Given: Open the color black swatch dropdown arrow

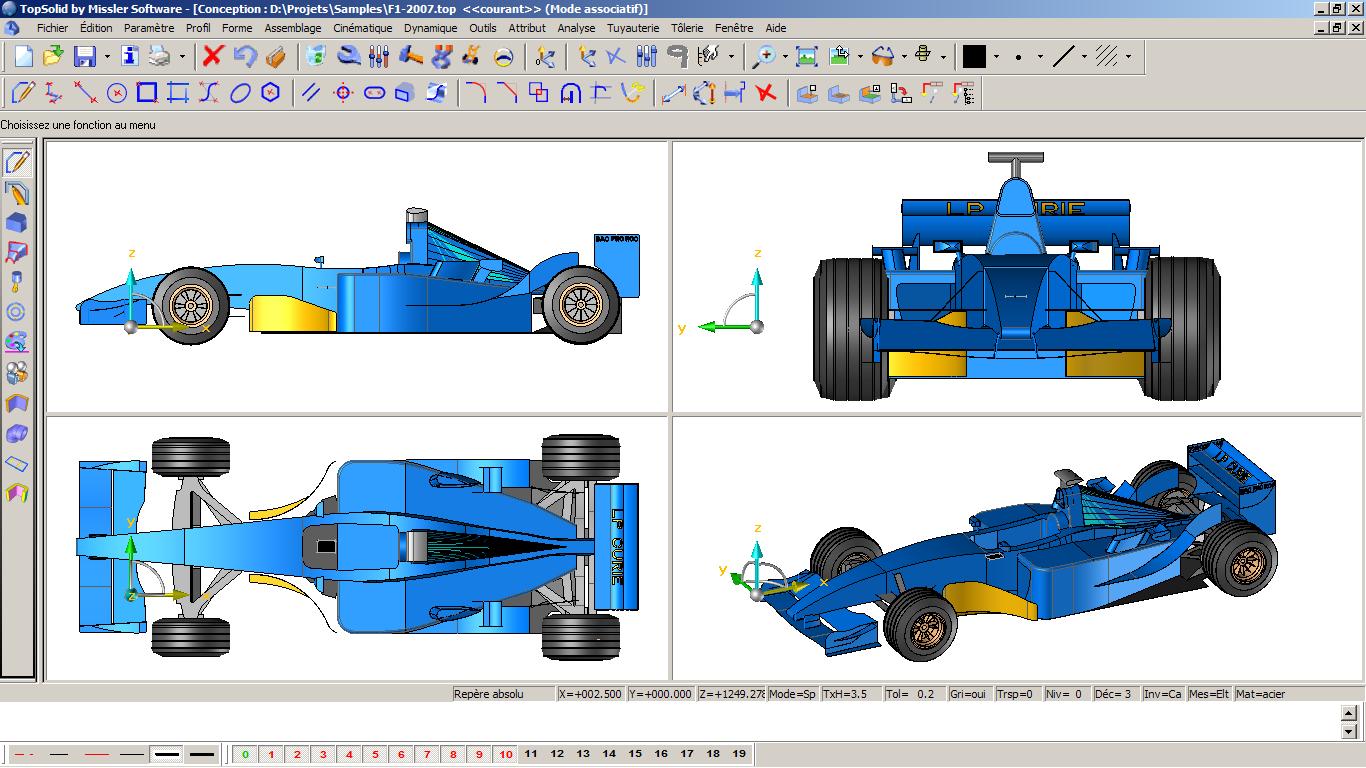Looking at the screenshot, I should coord(996,57).
